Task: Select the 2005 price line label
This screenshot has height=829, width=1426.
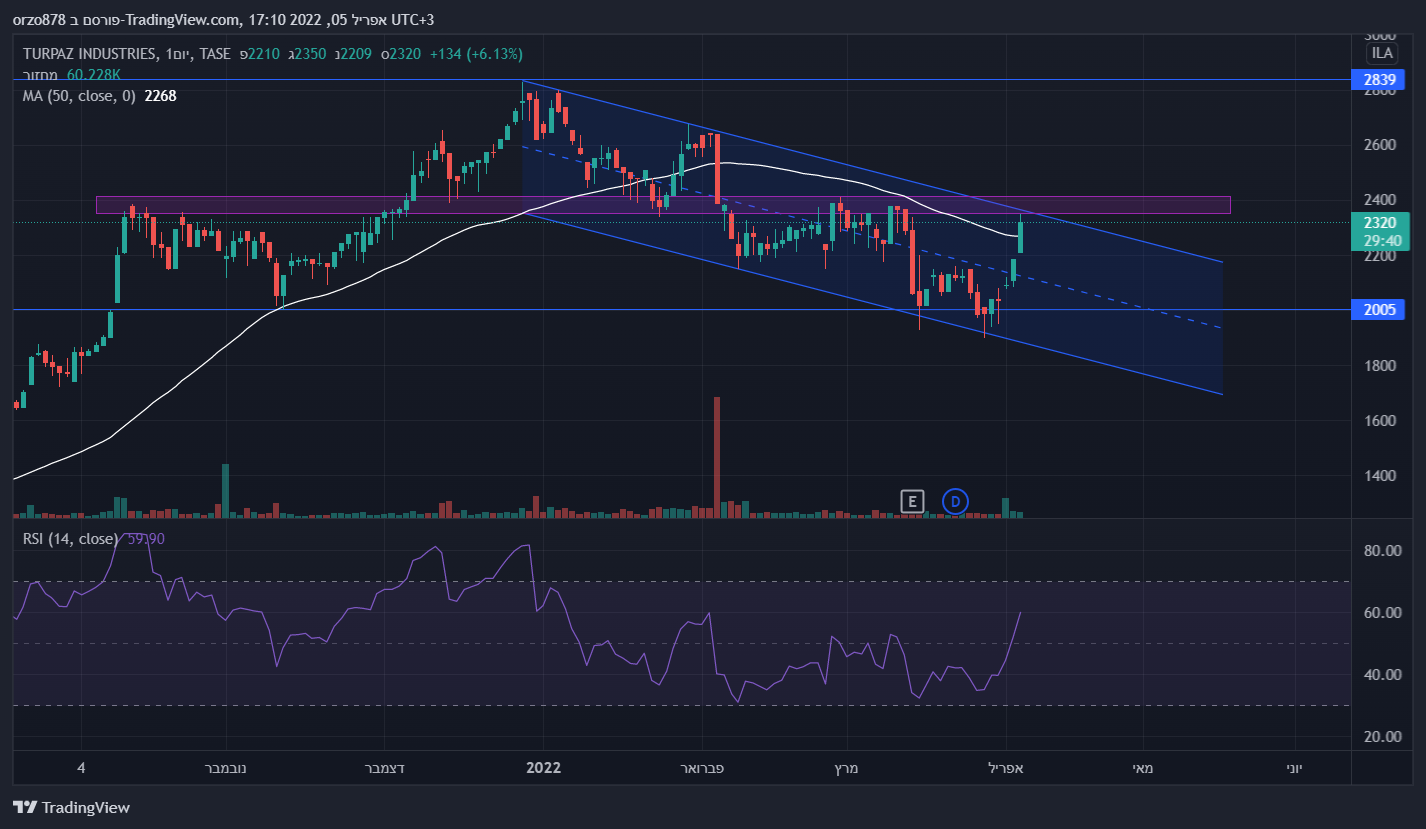Action: point(1378,310)
